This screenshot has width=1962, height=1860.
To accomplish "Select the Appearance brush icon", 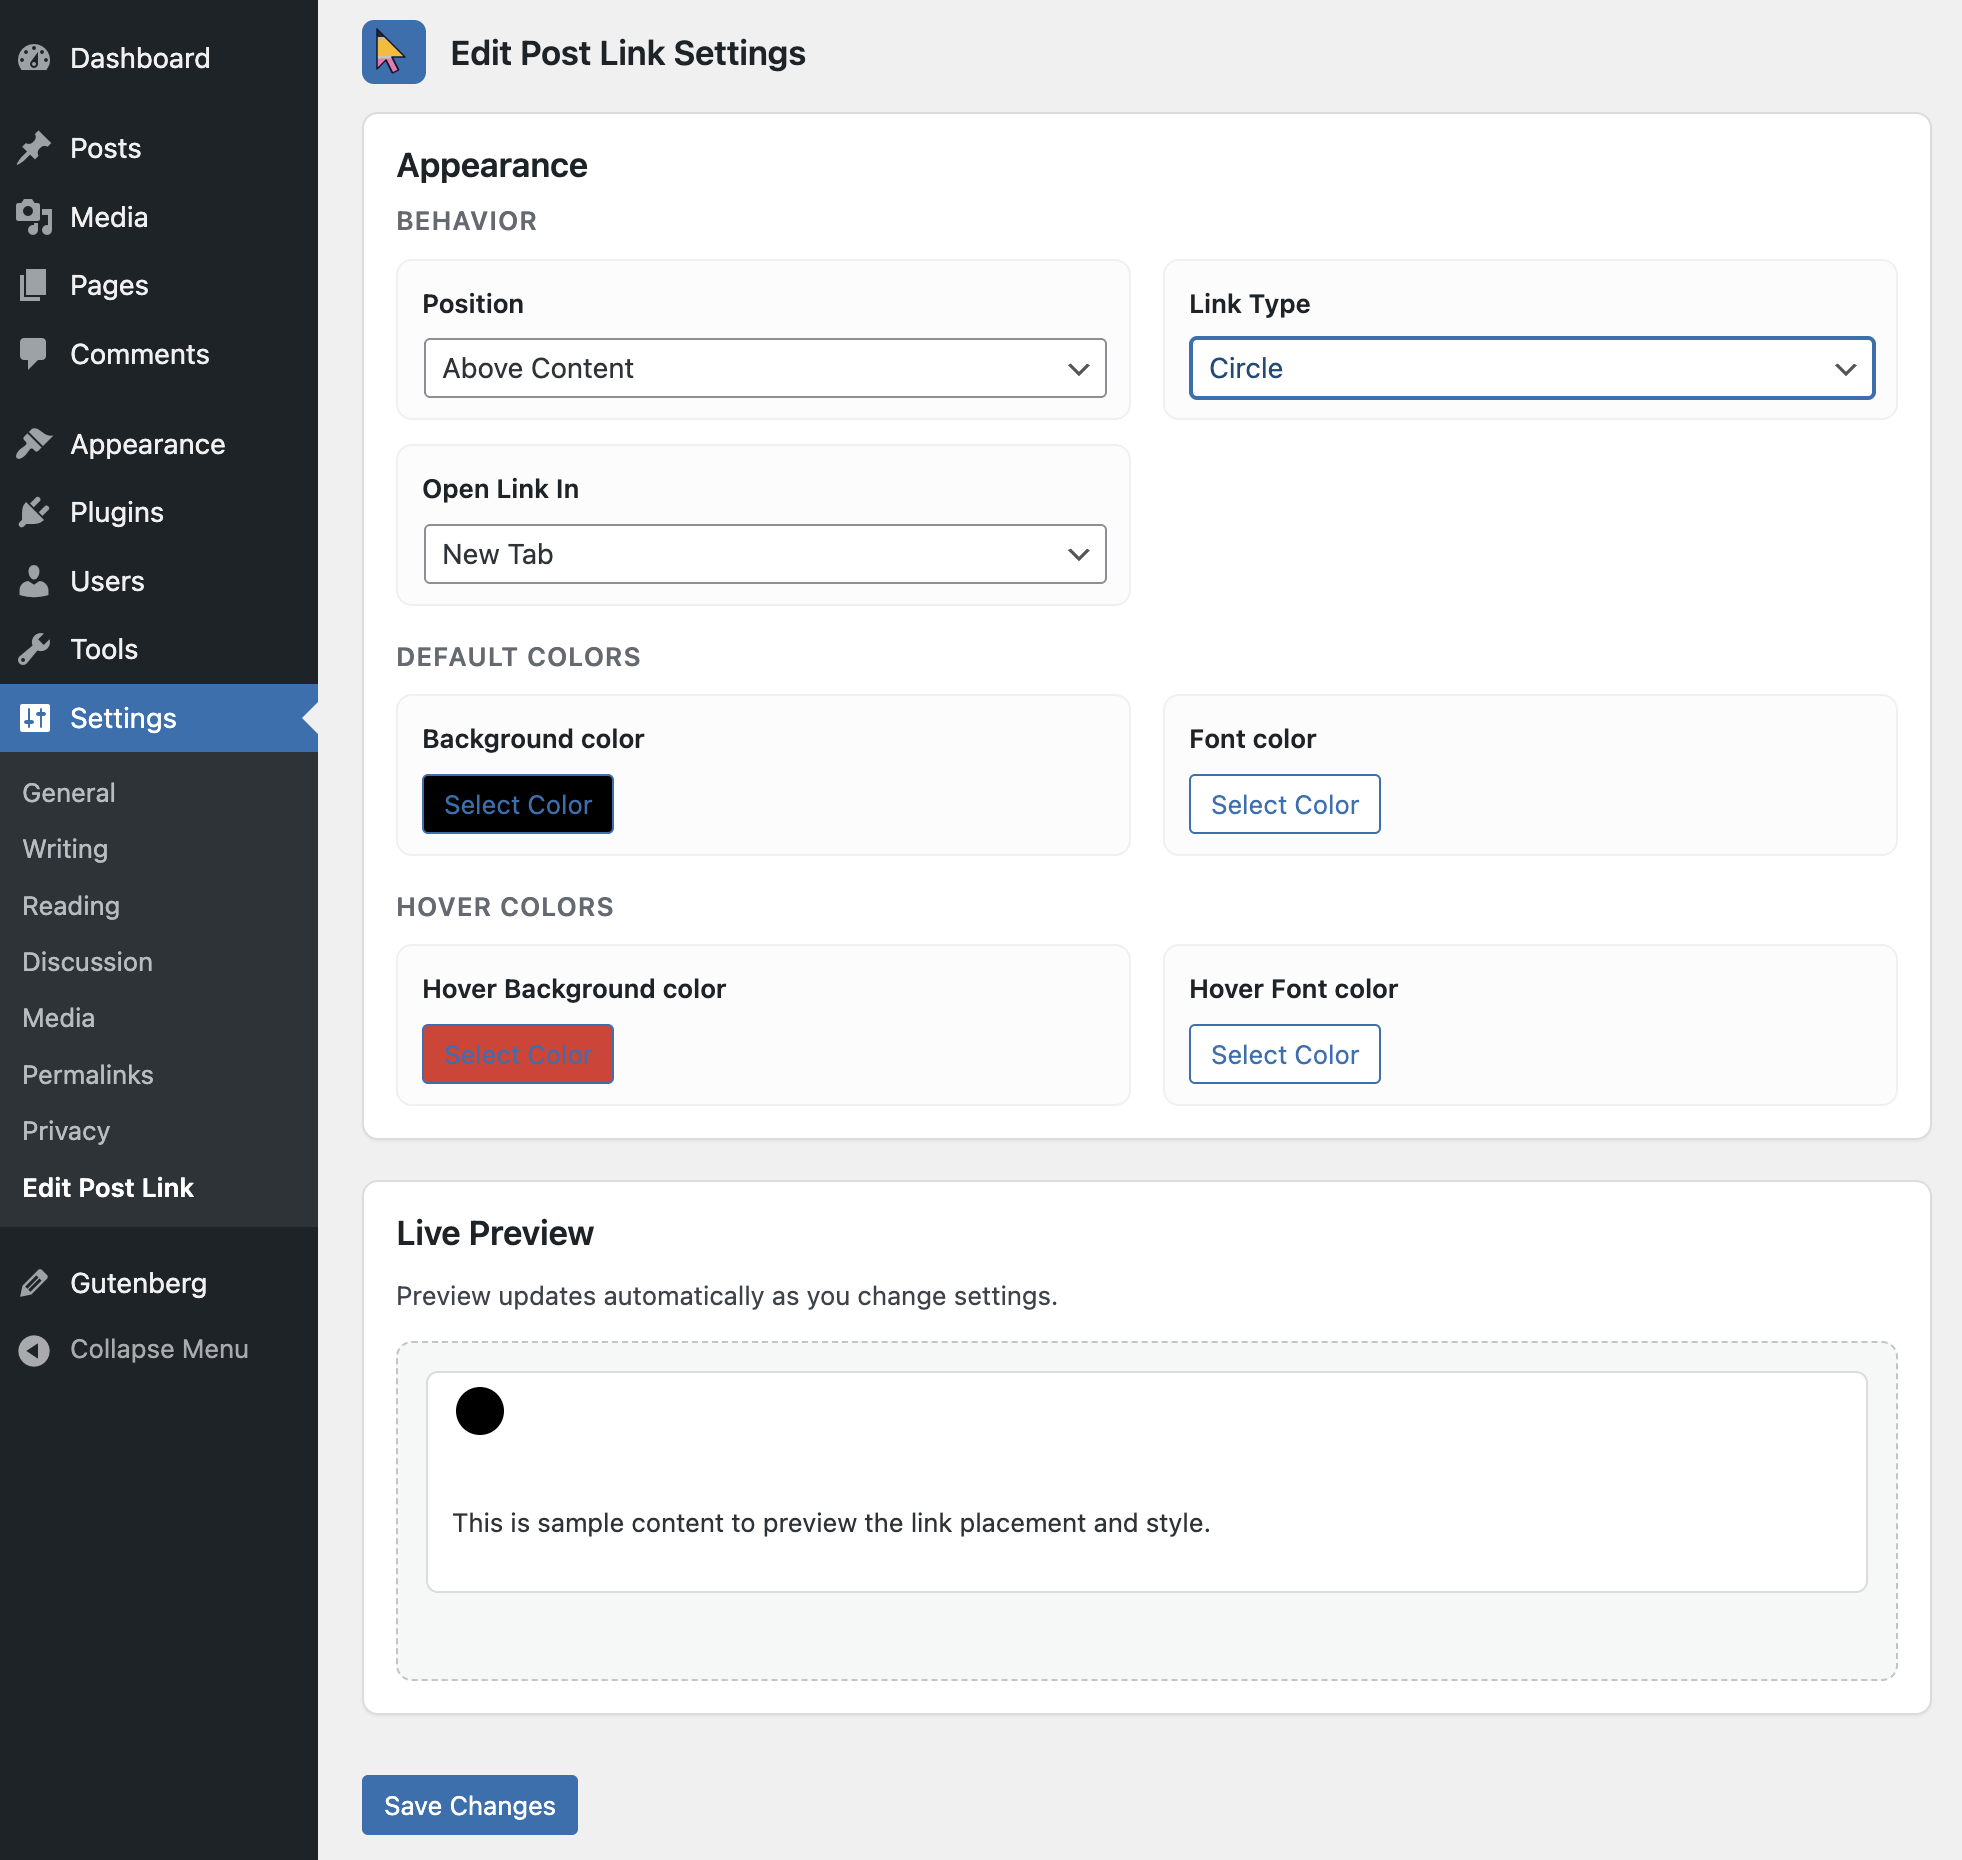I will 34,443.
